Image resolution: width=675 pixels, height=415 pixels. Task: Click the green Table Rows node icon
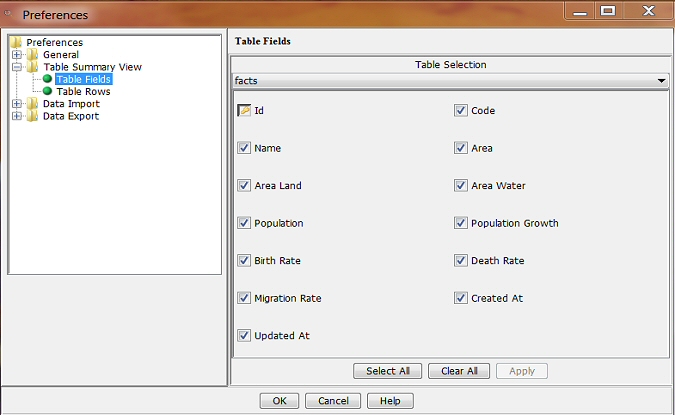coord(47,91)
